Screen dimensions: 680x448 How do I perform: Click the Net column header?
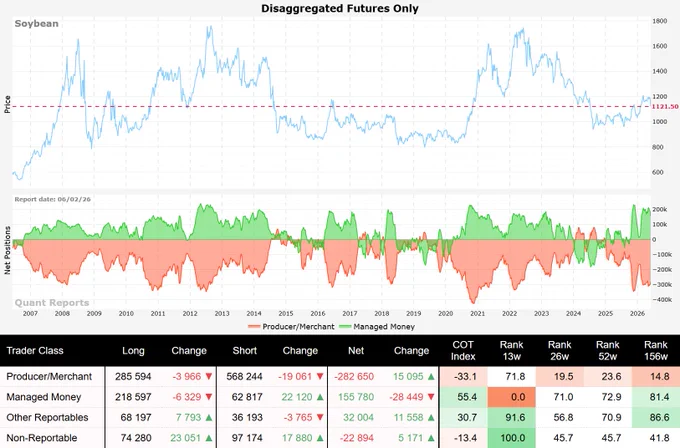(356, 350)
